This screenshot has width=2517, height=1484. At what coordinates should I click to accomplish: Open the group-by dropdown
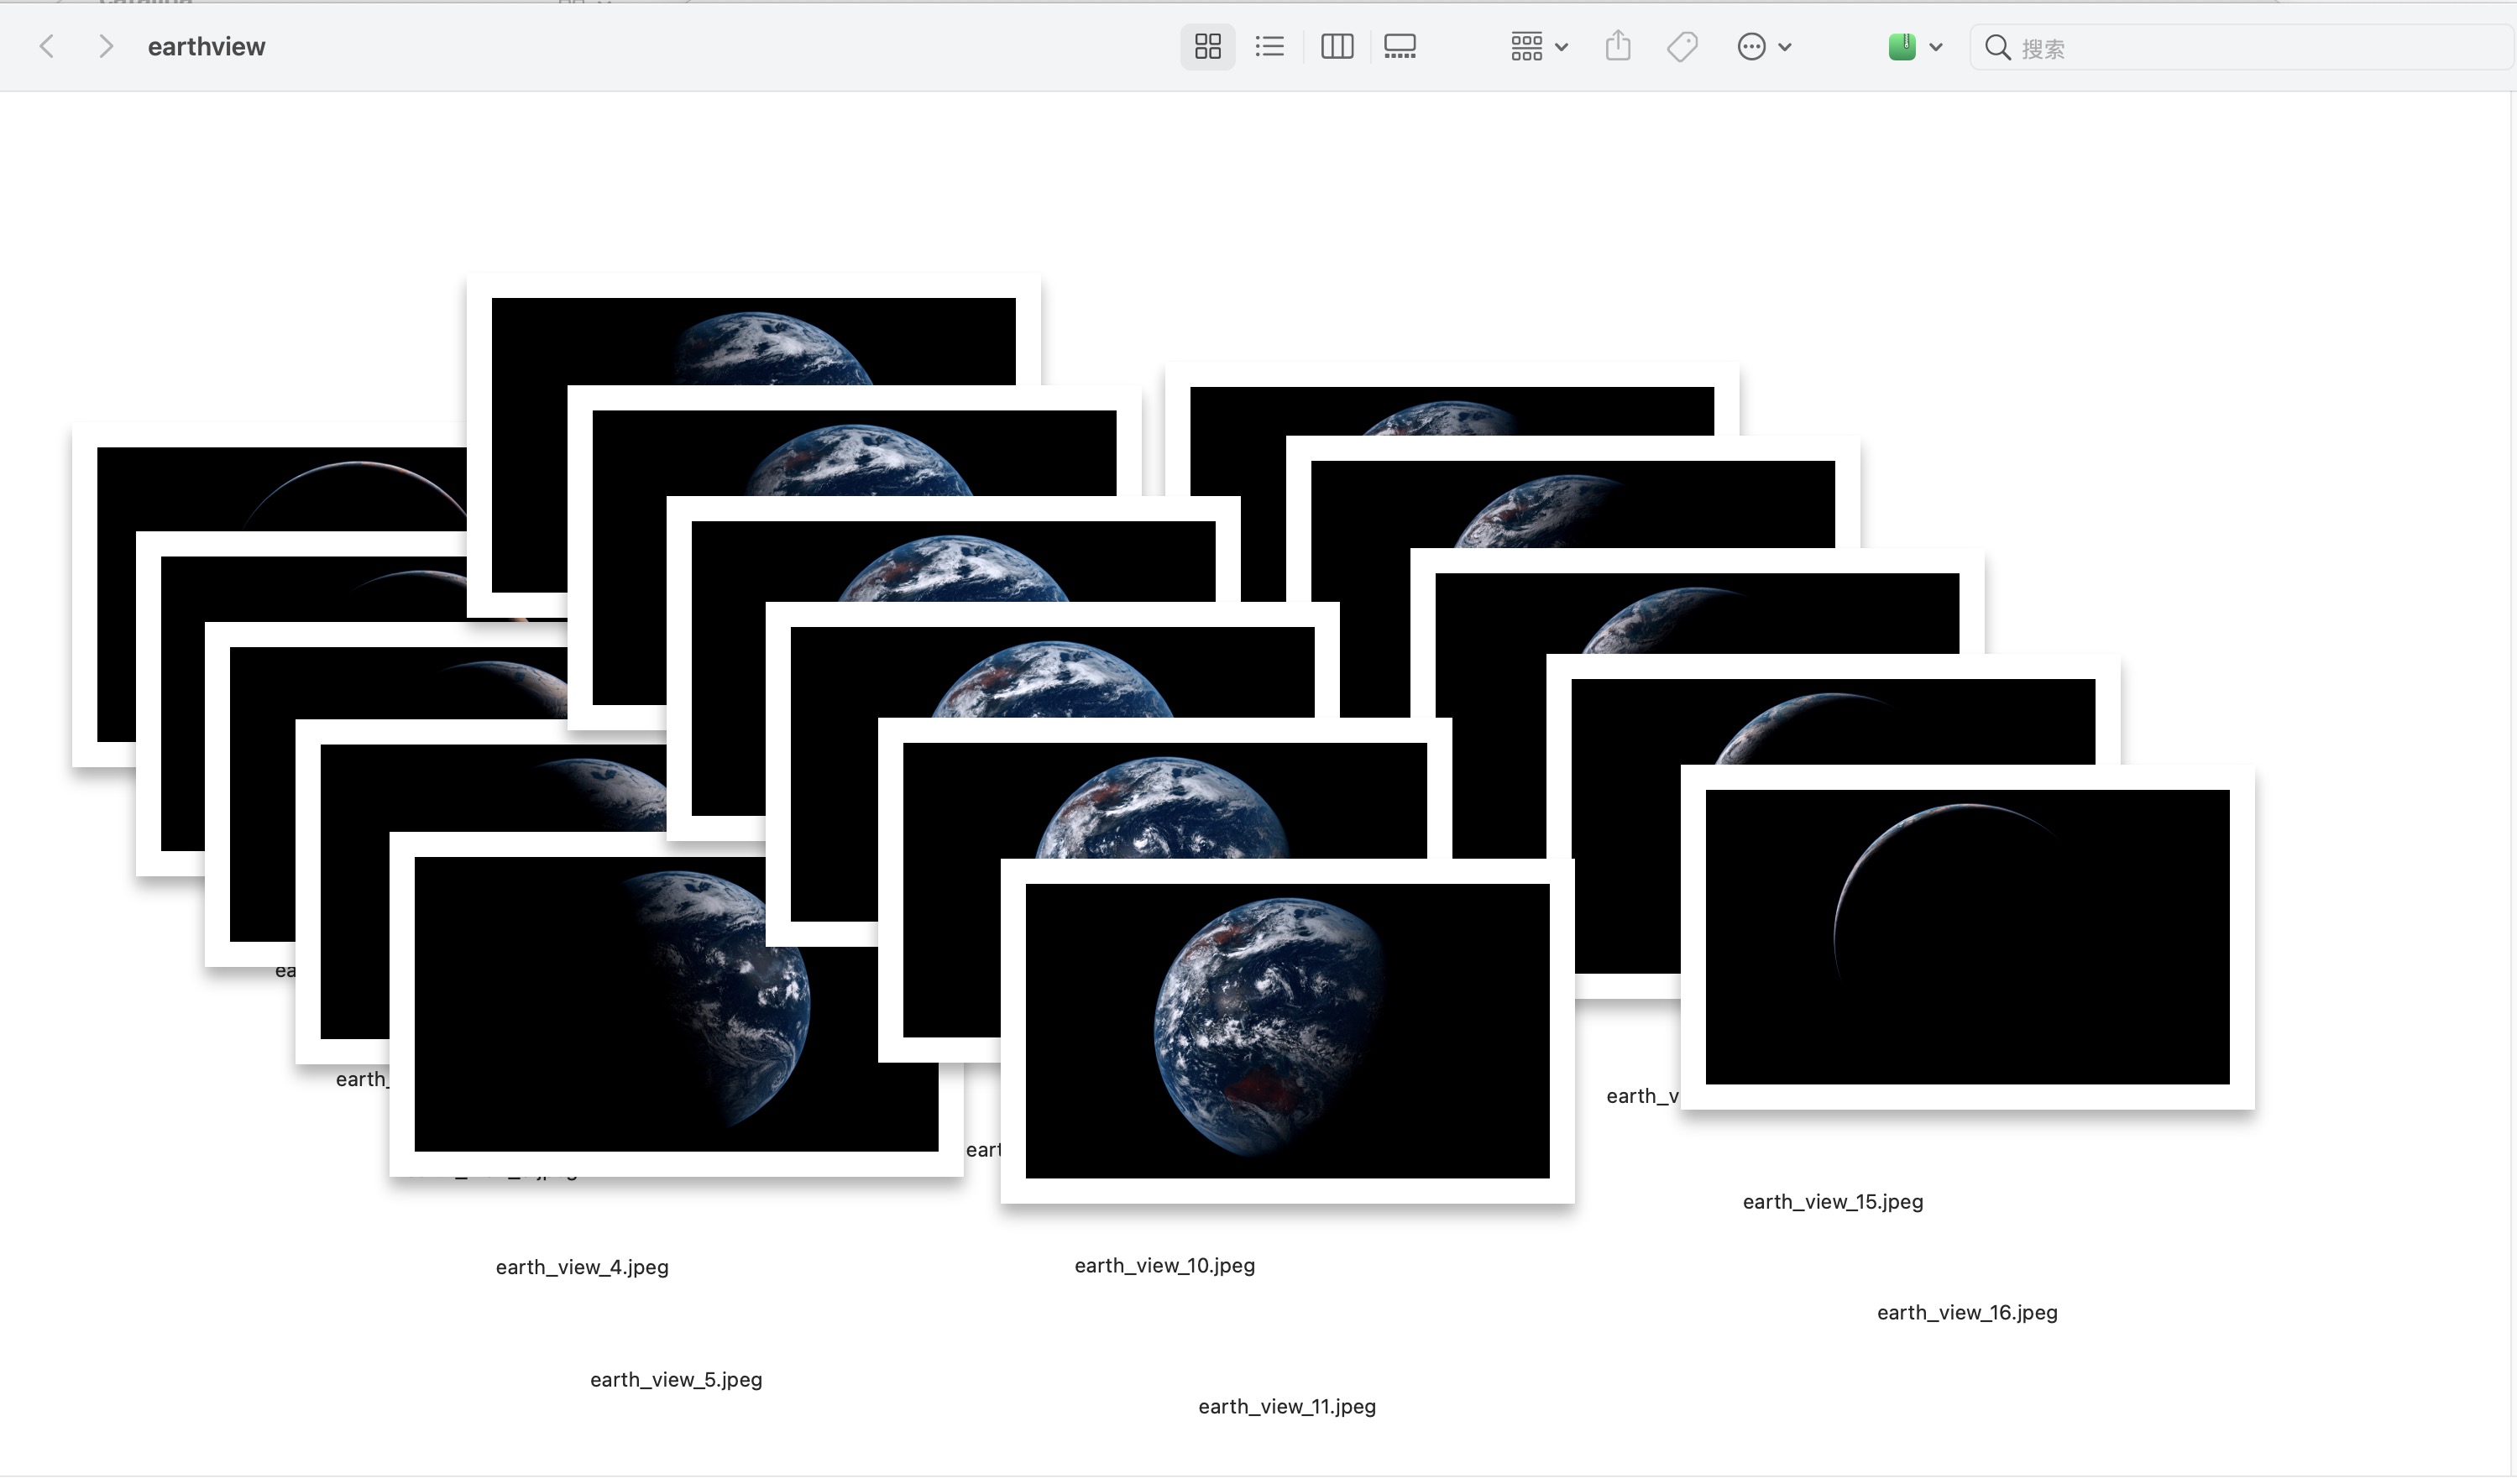[x=1538, y=47]
